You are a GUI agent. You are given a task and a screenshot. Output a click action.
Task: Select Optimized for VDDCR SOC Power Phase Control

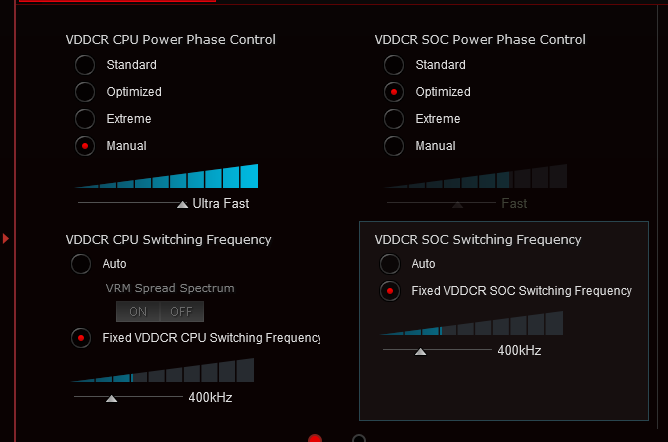pyautogui.click(x=395, y=92)
